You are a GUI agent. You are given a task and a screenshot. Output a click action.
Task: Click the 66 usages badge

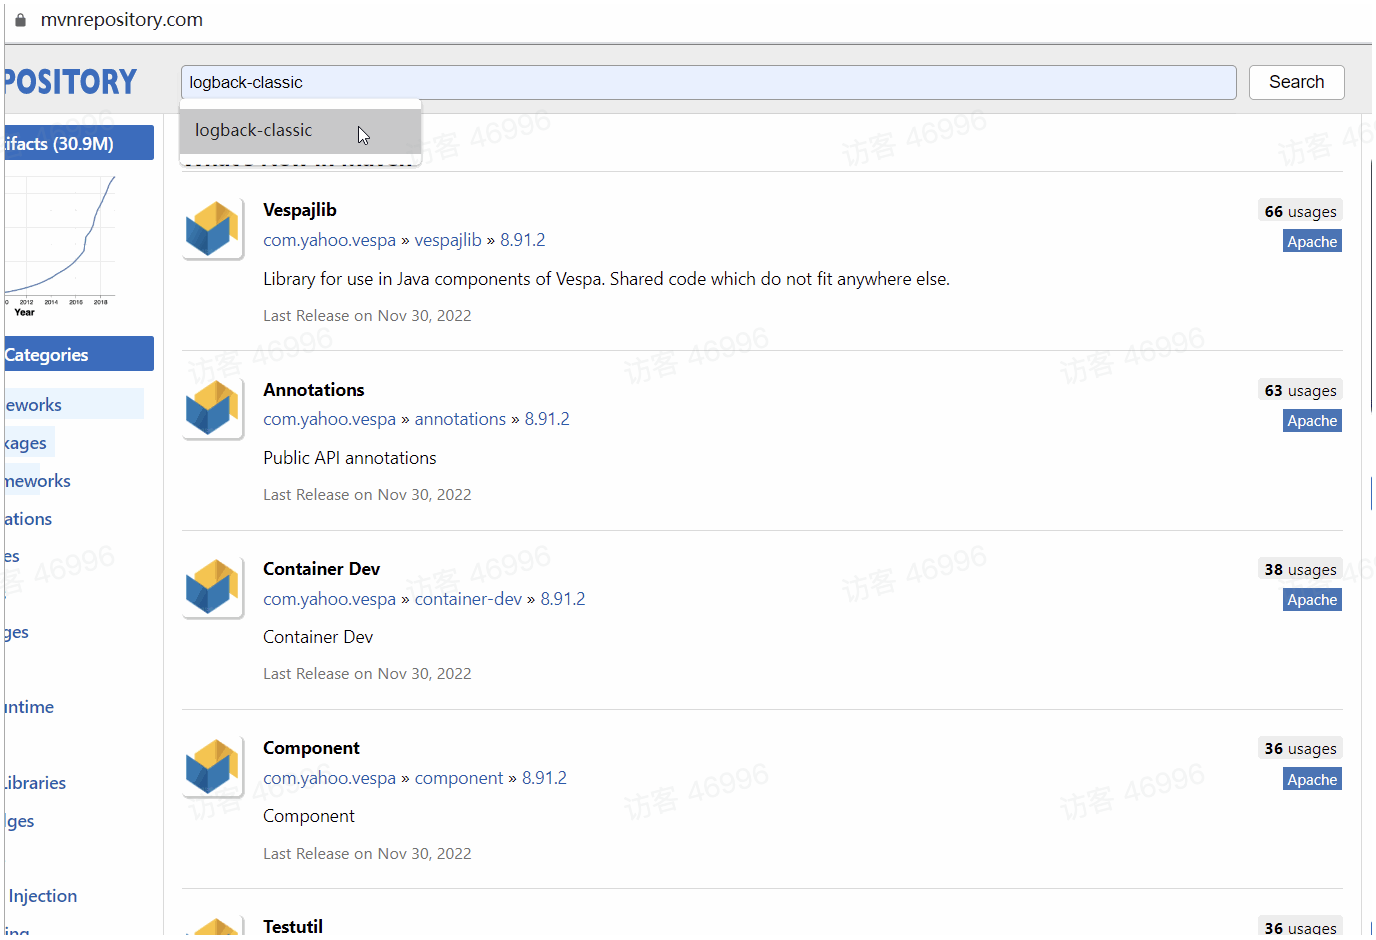click(1300, 211)
